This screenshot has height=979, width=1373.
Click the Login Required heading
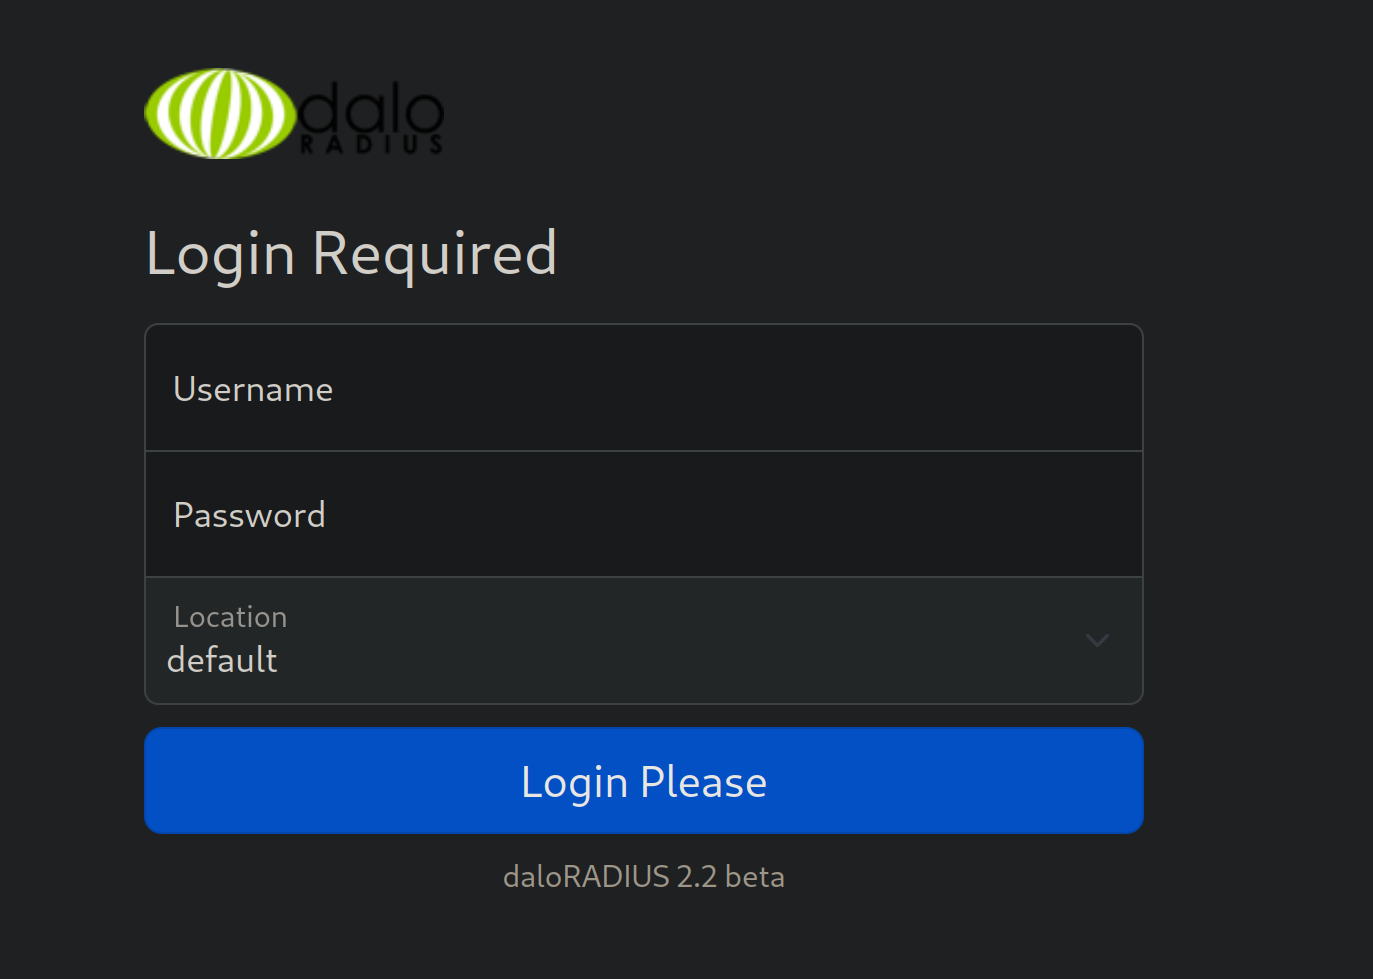pos(352,254)
